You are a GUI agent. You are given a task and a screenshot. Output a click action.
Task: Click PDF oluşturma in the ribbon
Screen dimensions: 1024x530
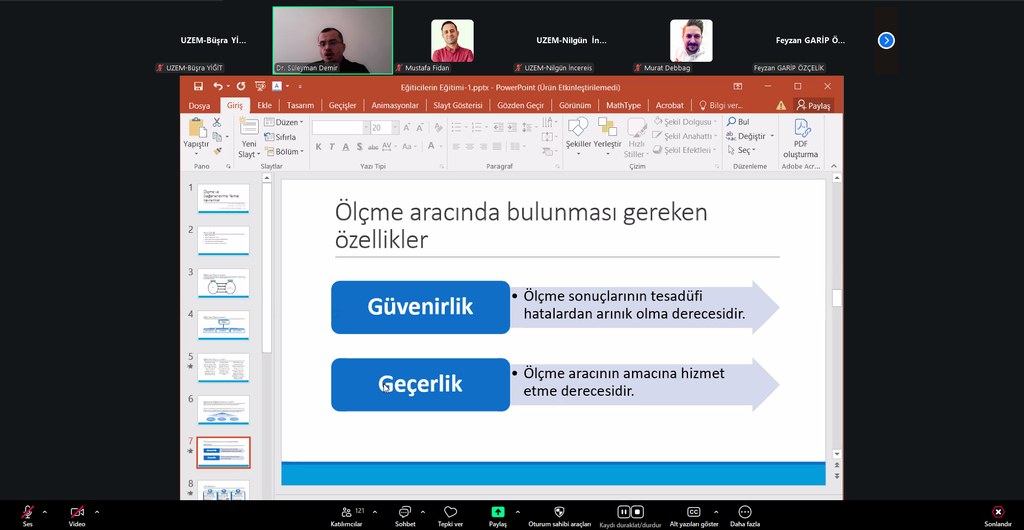click(x=800, y=139)
